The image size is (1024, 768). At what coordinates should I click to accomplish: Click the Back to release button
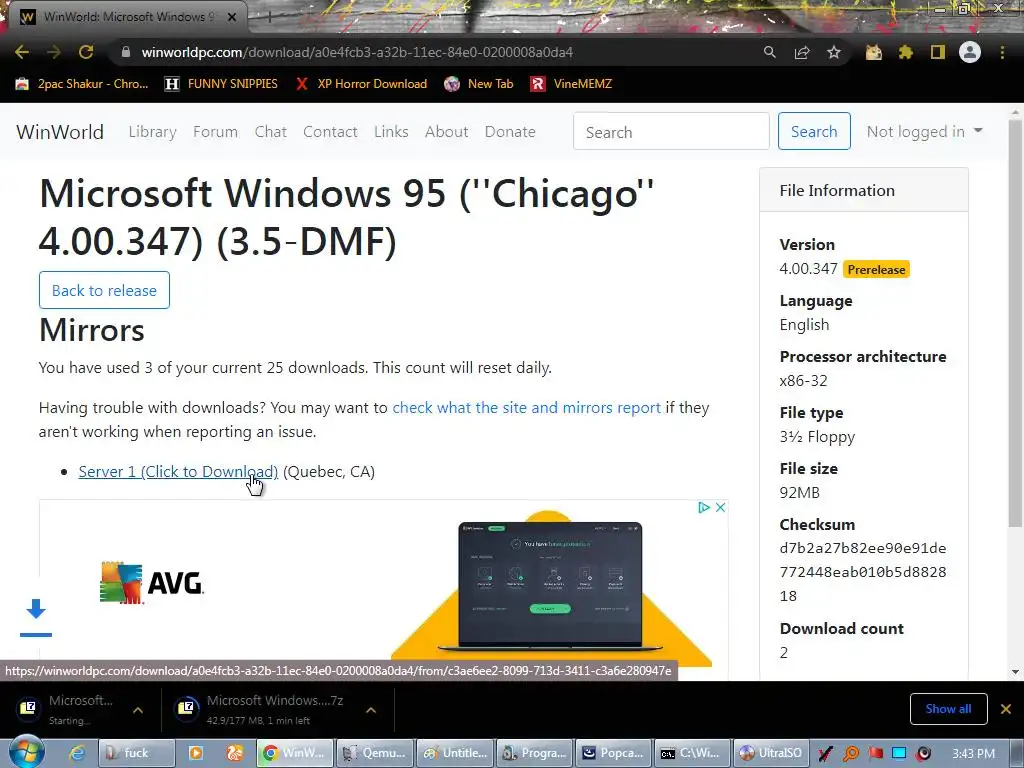(104, 290)
